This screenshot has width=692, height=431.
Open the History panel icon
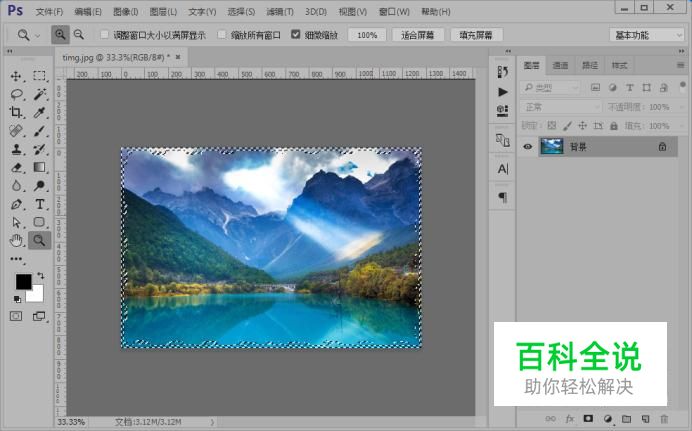[x=503, y=72]
